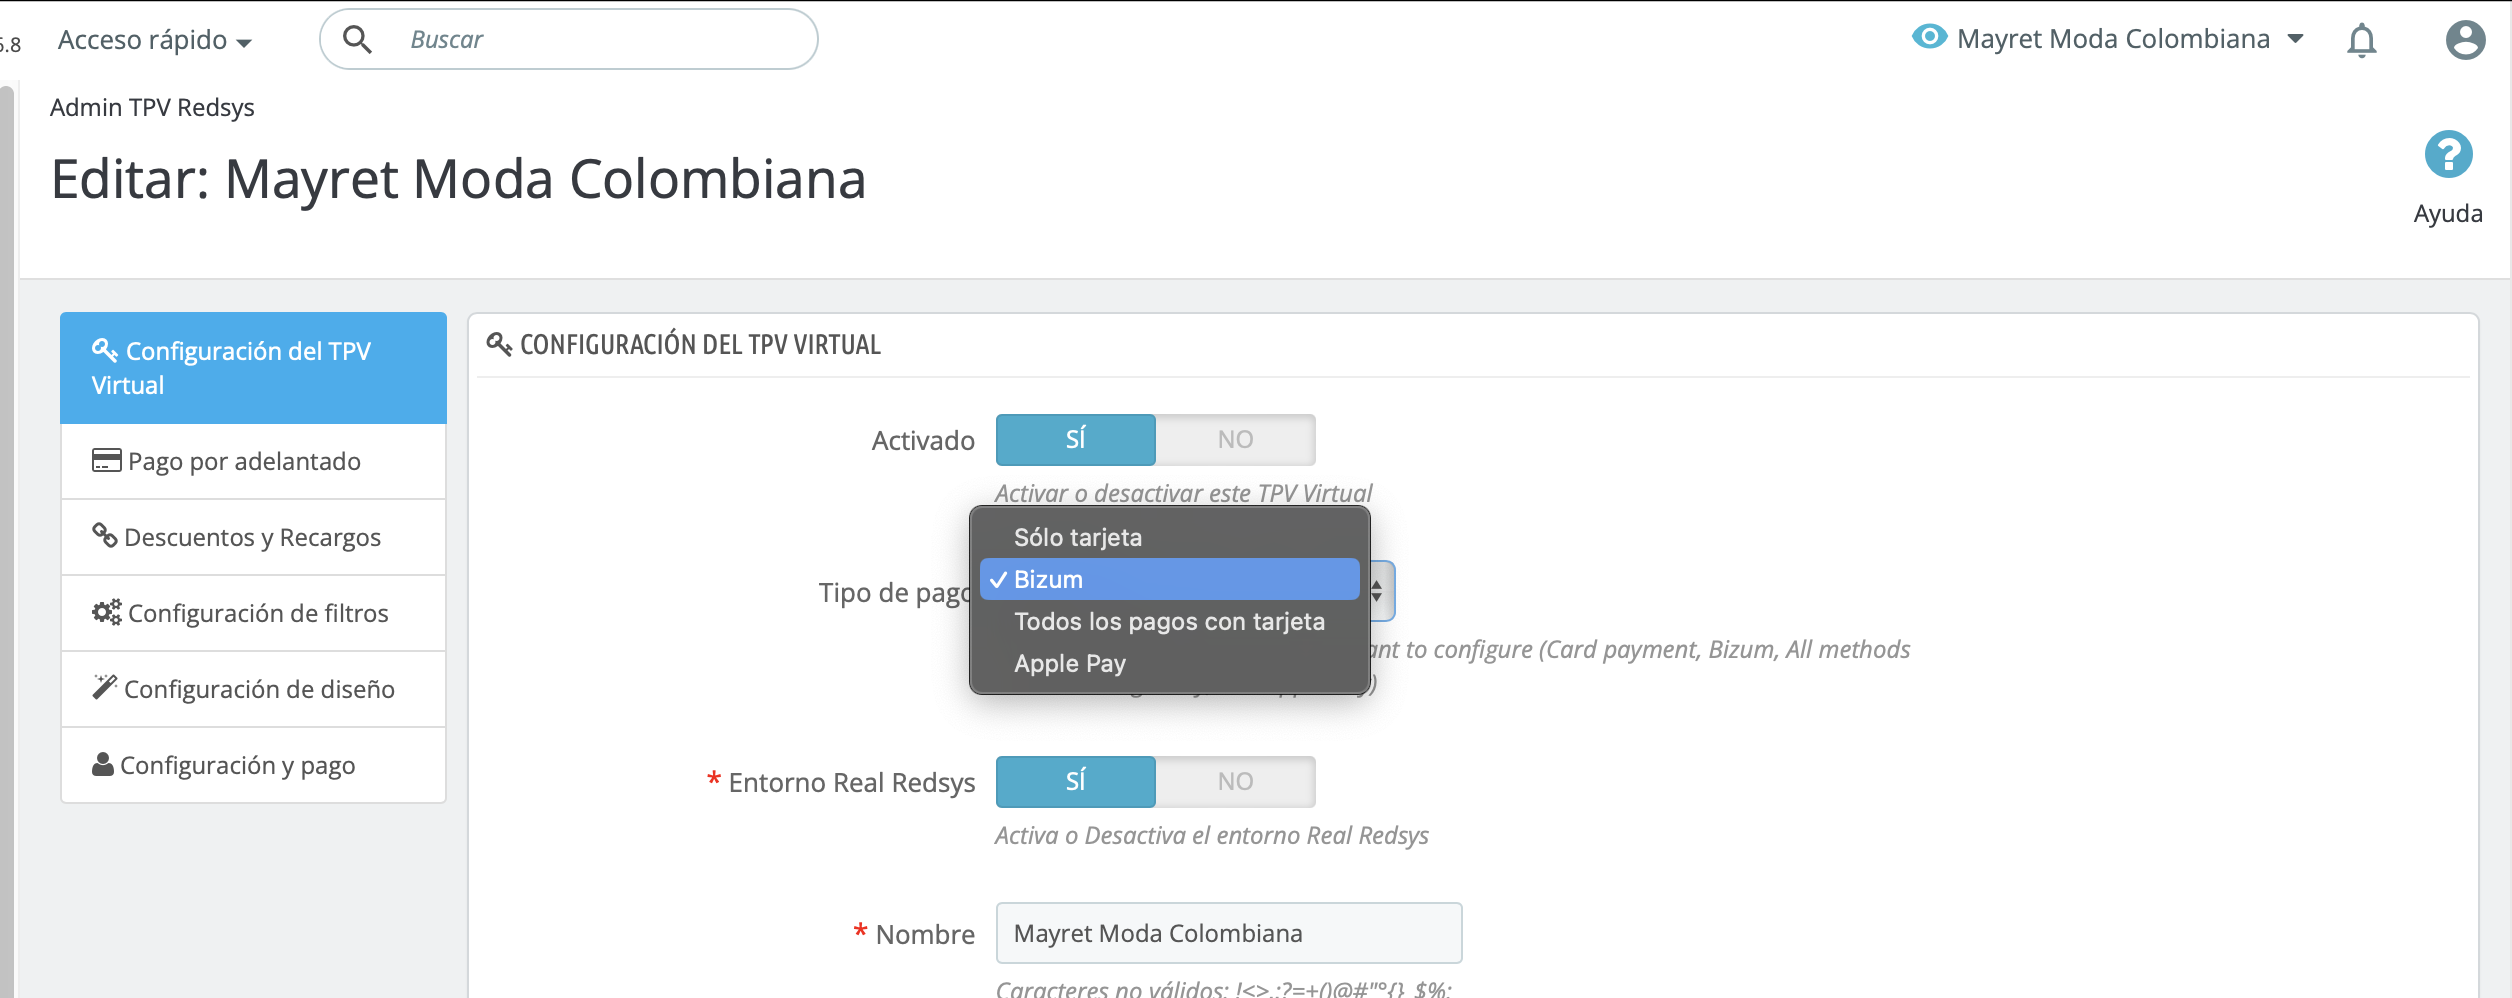Viewport: 2512px width, 998px height.
Task: Choose Todos los pagos con tarjeta option
Action: click(x=1169, y=621)
